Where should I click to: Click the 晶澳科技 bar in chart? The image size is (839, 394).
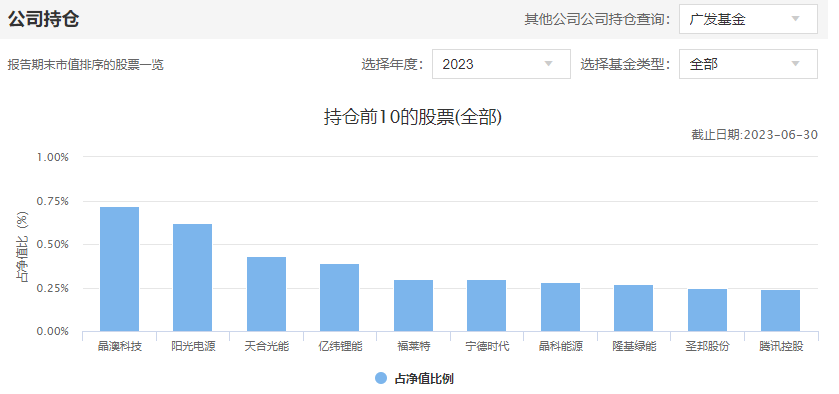tap(119, 269)
